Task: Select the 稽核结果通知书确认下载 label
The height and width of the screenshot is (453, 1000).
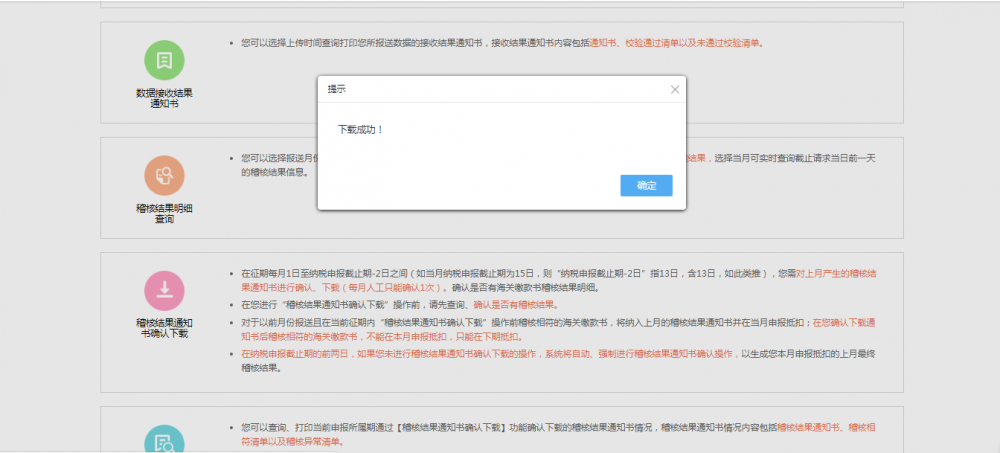Action: [x=164, y=328]
